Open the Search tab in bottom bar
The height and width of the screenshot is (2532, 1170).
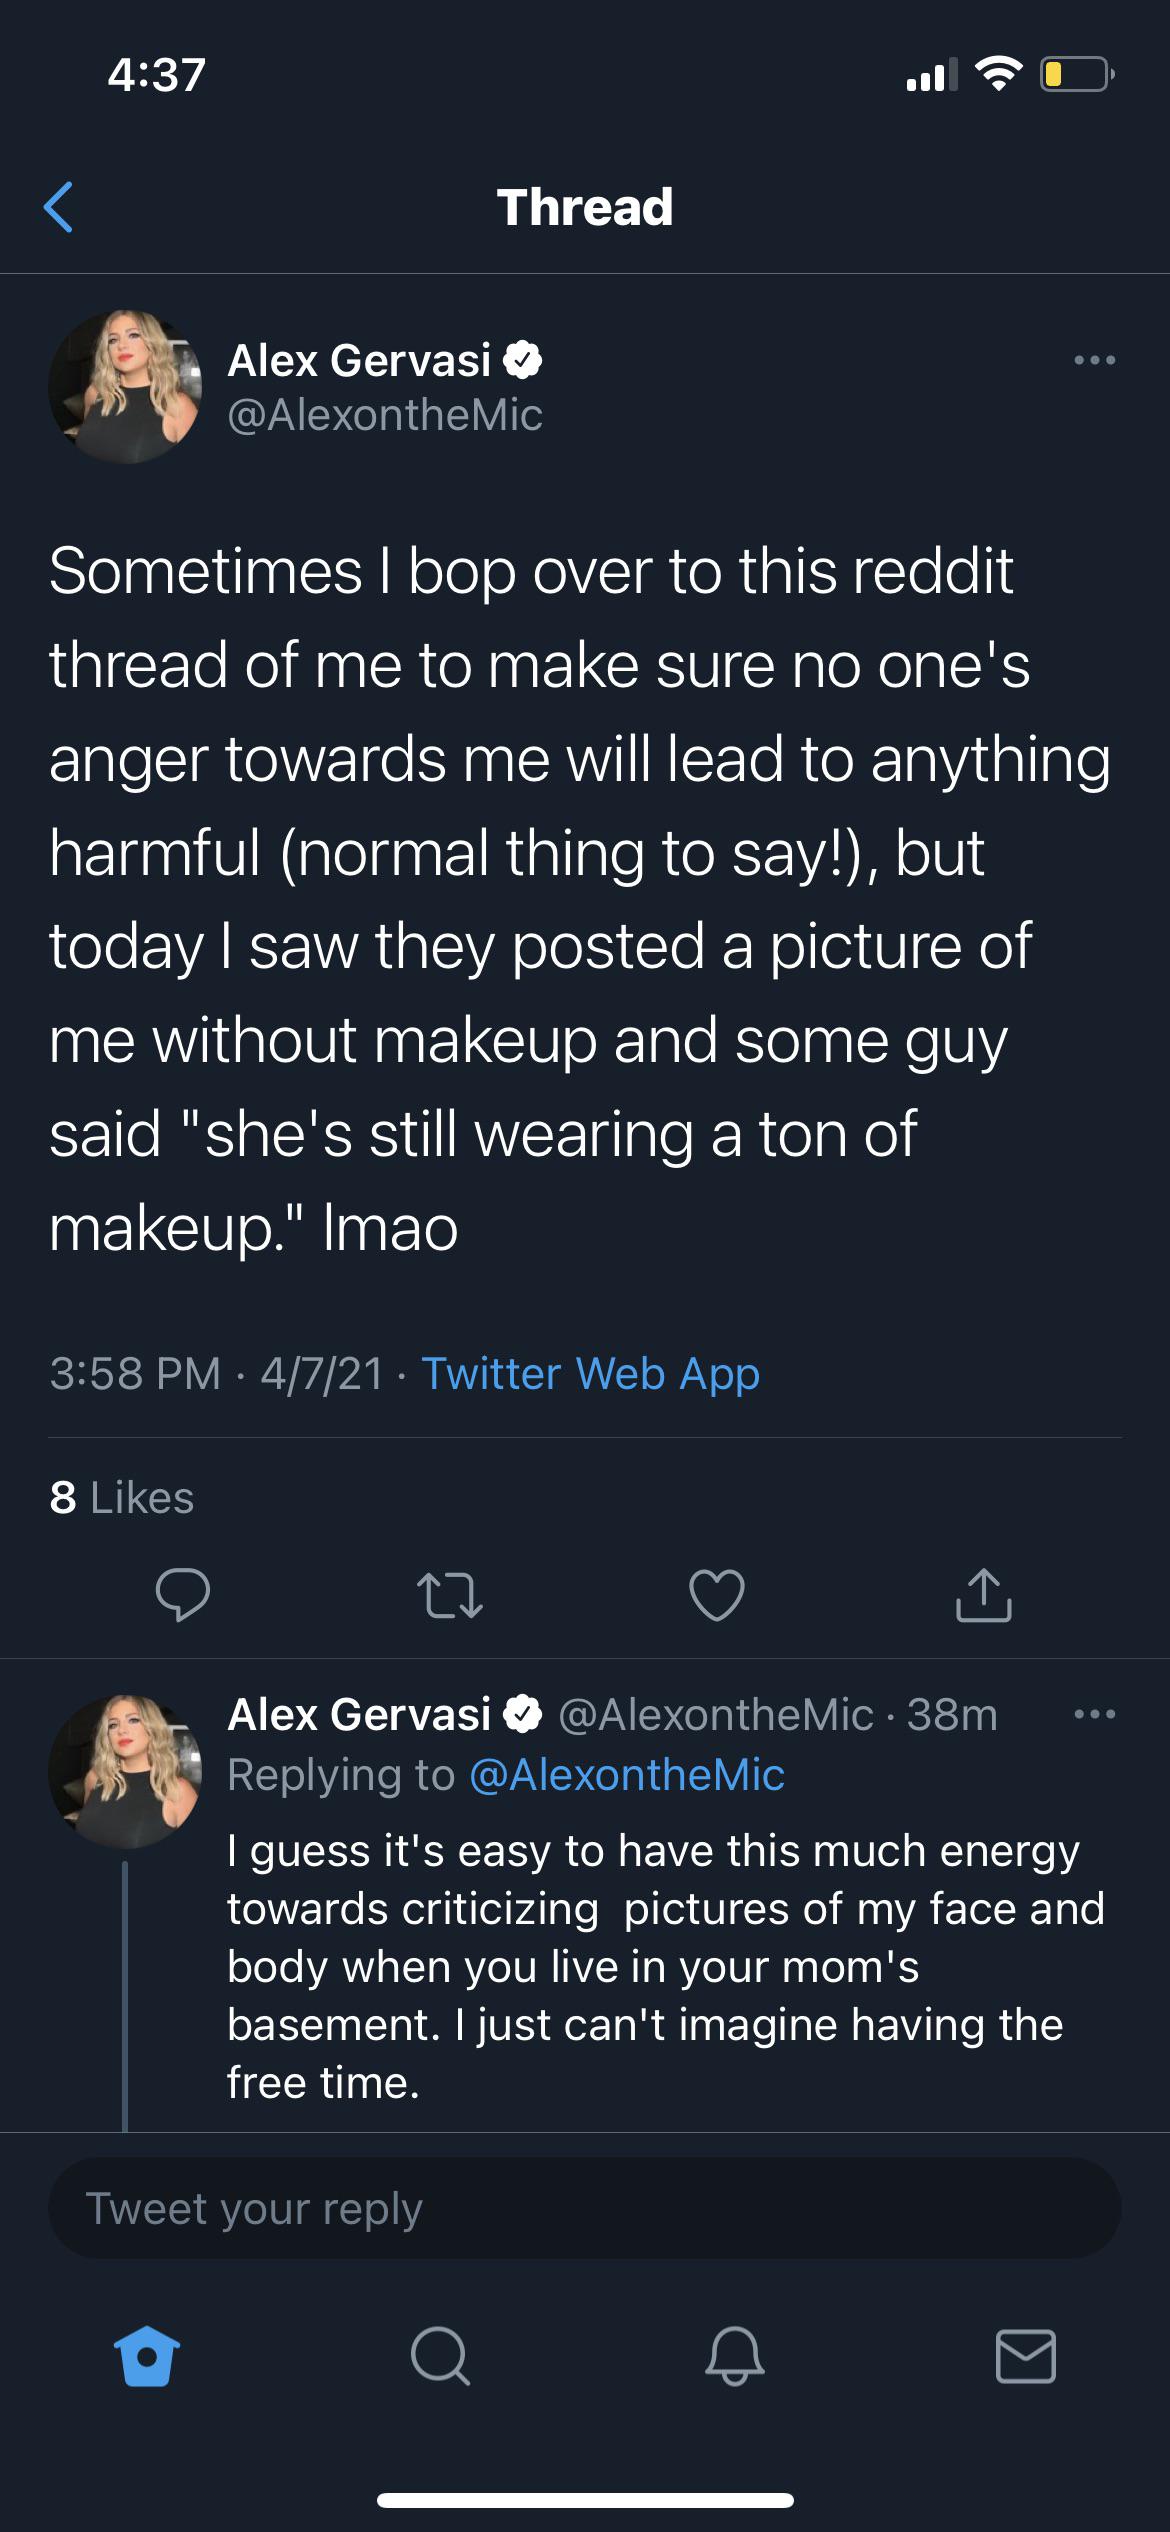(439, 2356)
